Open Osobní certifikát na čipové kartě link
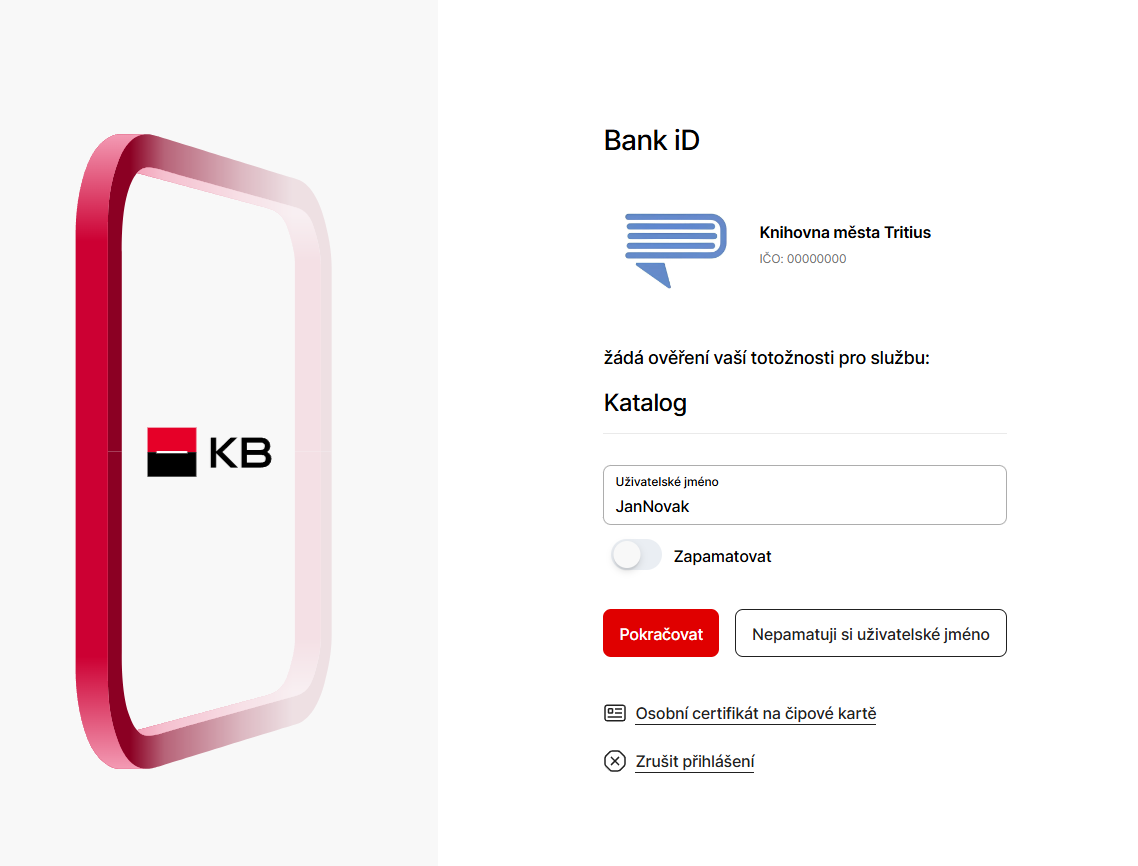 tap(755, 713)
